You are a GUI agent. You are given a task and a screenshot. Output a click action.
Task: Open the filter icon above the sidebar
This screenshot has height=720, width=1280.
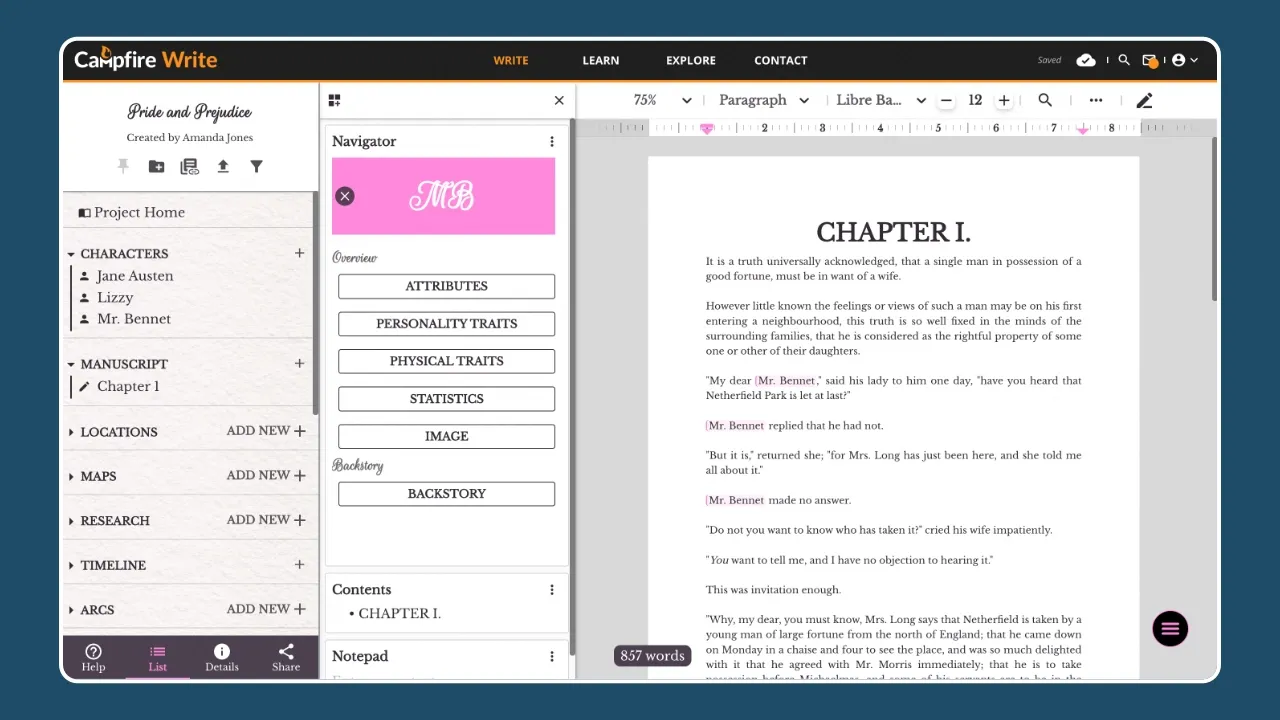tap(256, 166)
